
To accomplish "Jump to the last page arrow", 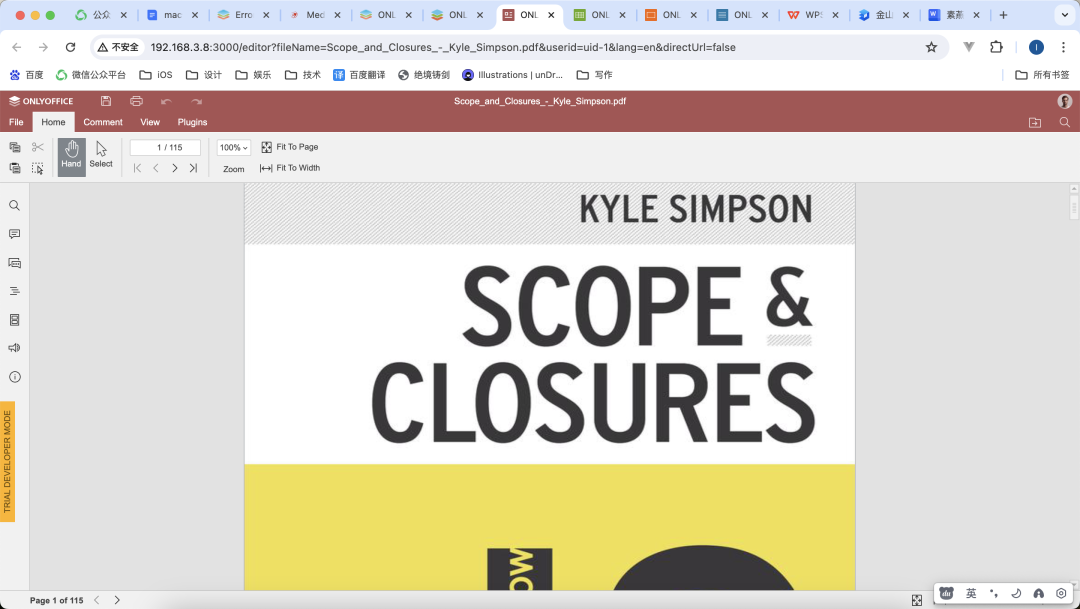I will click(194, 168).
